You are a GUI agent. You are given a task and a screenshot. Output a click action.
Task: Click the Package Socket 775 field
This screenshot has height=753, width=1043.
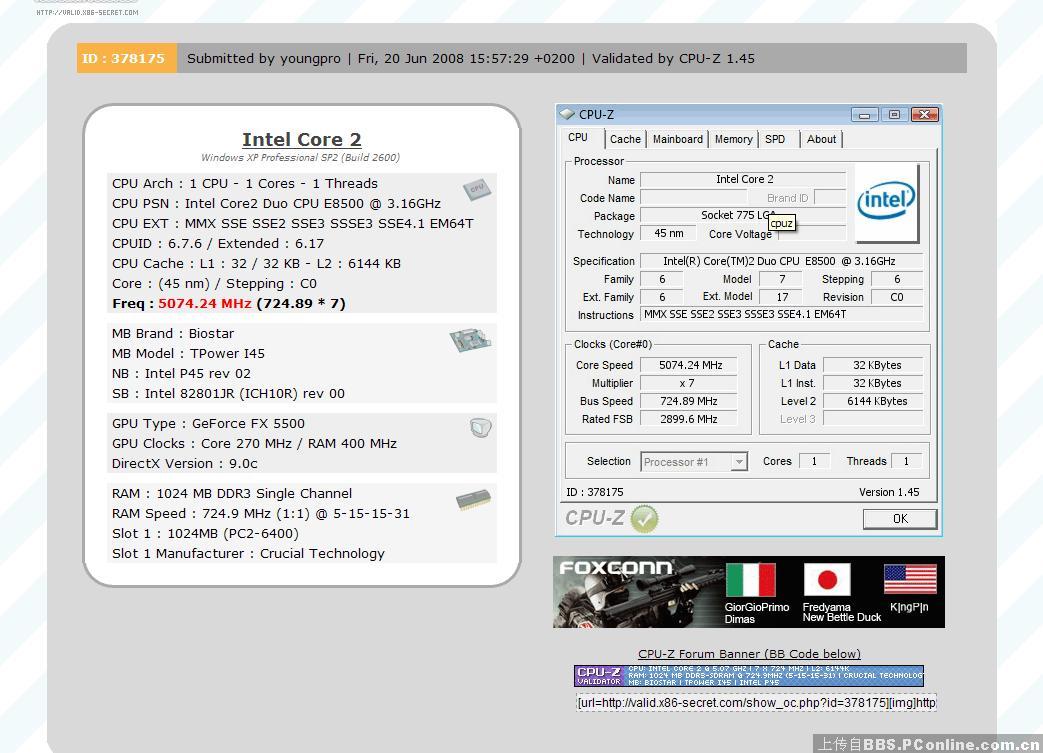point(743,216)
